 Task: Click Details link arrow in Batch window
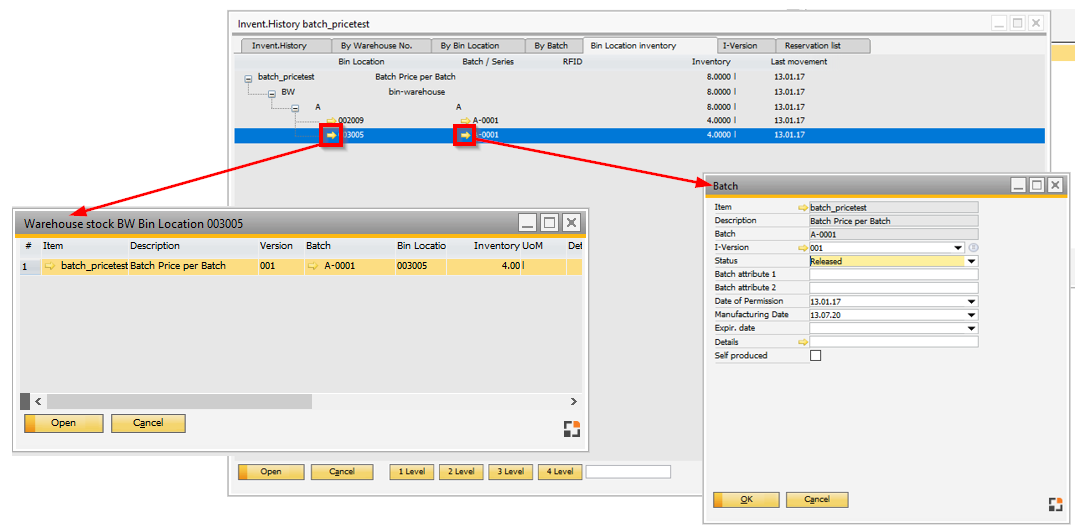802,342
